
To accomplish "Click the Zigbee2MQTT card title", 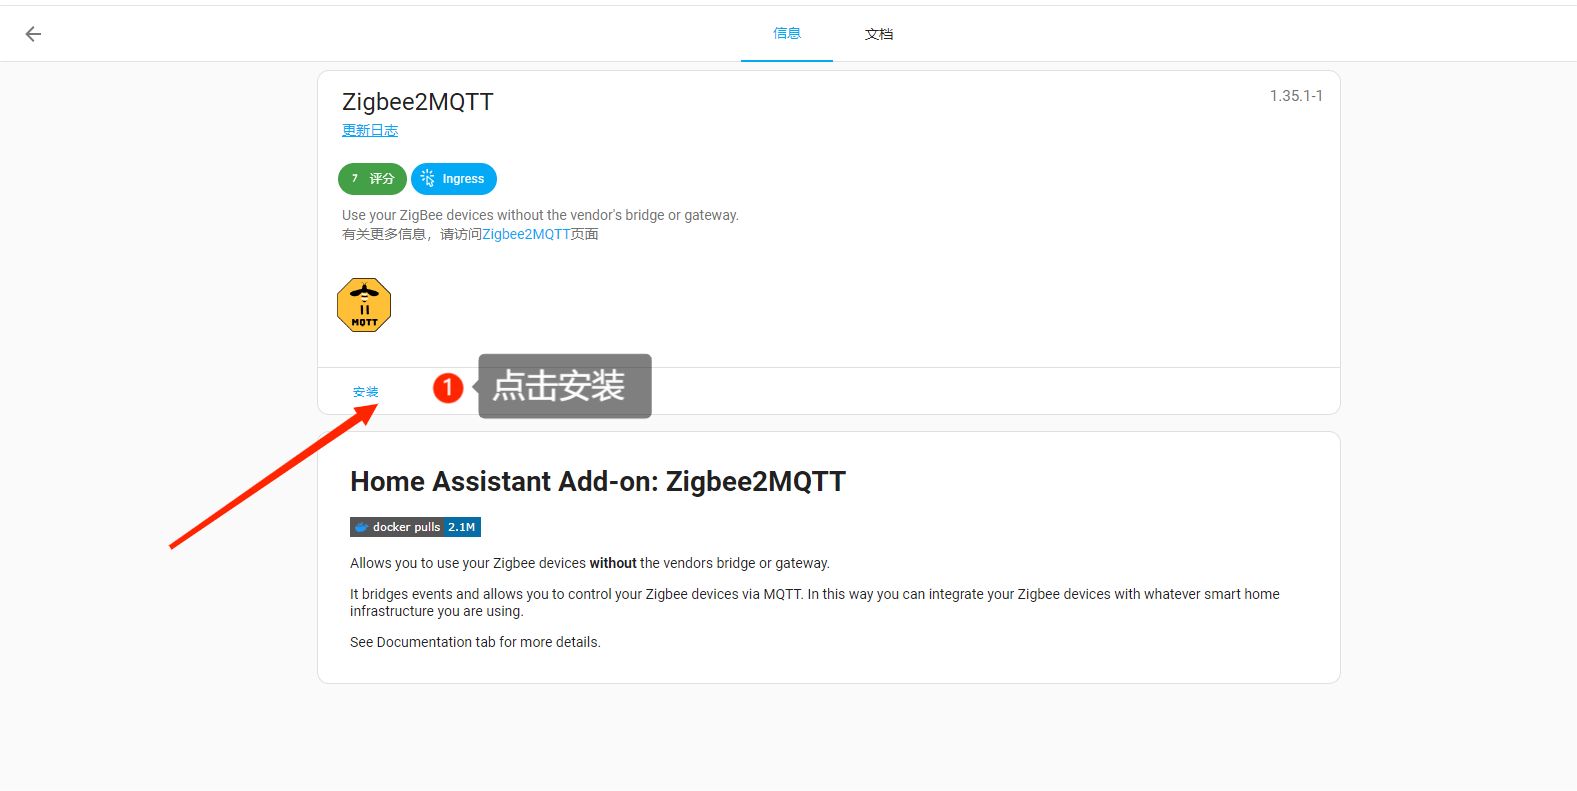I will [x=418, y=102].
